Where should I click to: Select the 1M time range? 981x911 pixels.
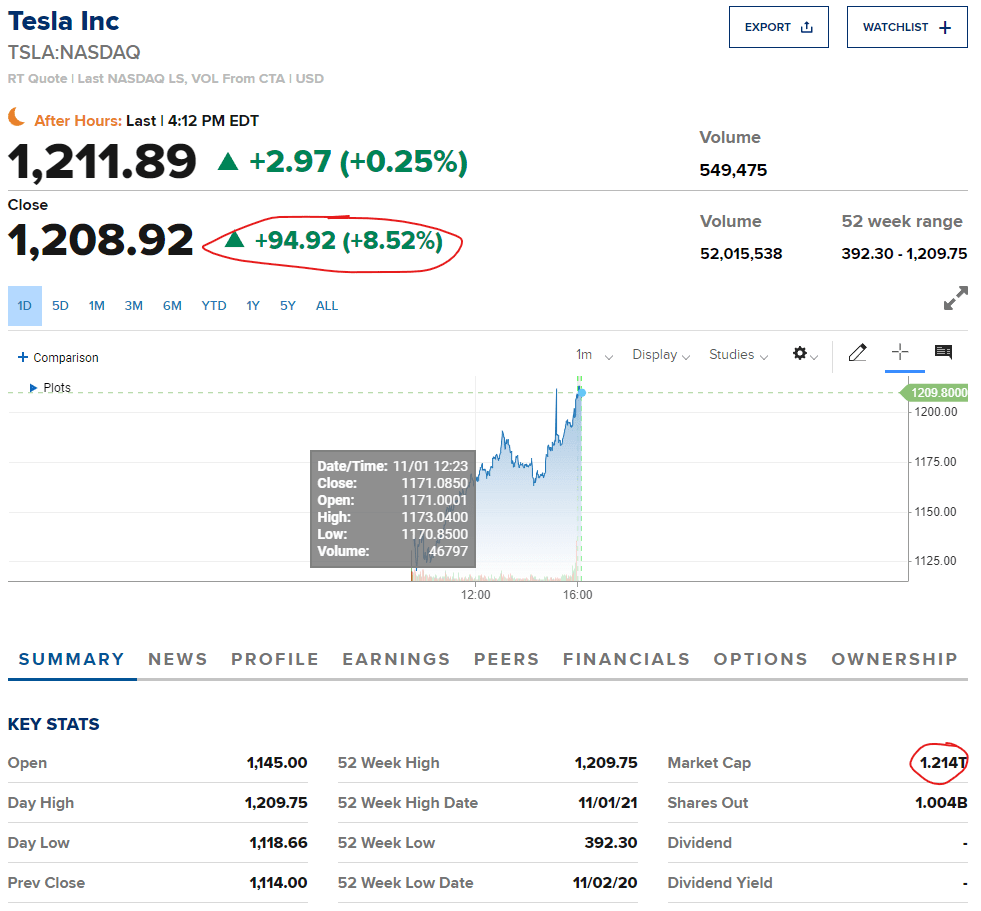click(96, 305)
